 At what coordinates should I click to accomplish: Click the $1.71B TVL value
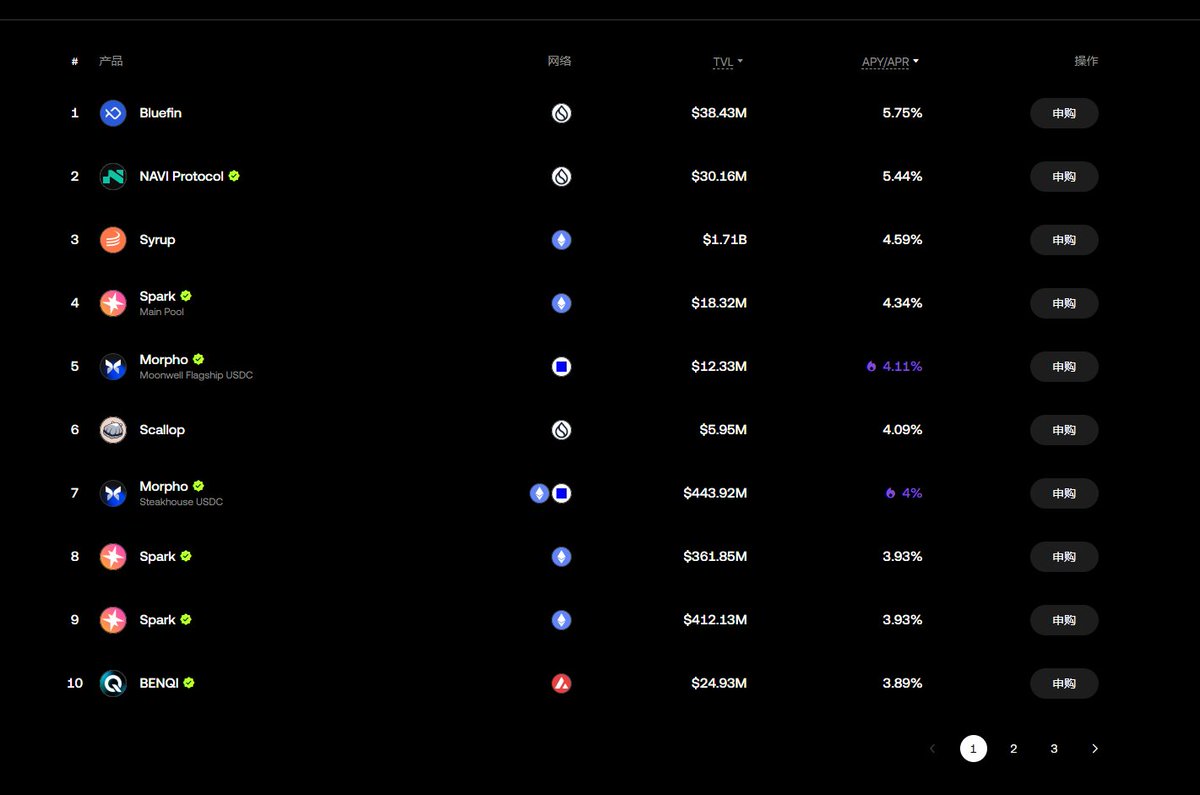coord(725,240)
